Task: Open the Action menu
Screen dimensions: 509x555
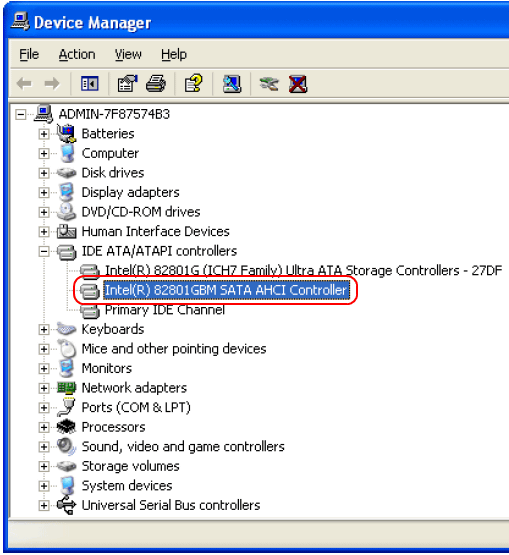Action: click(77, 55)
